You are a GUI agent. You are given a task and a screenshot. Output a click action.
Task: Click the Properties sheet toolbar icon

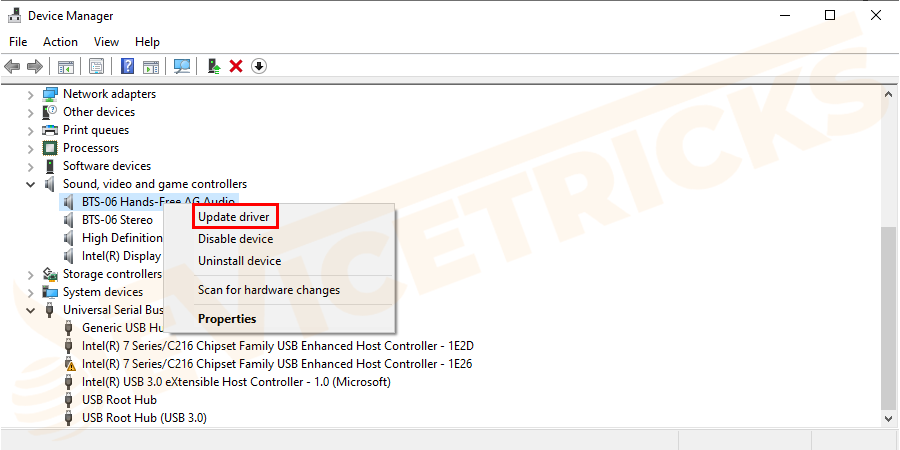[96, 67]
